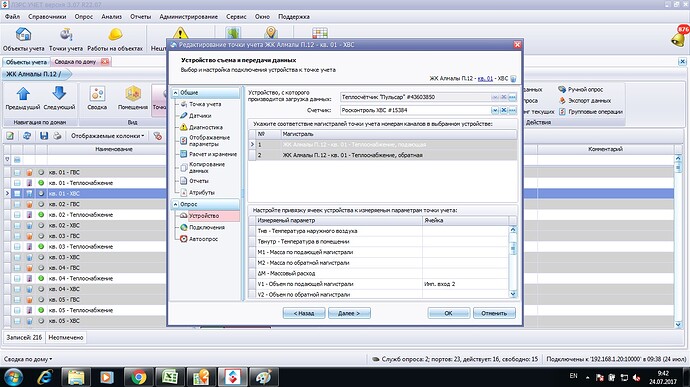The width and height of the screenshot is (690, 387).
Task: Open Excel from the taskbar
Action: (169, 377)
